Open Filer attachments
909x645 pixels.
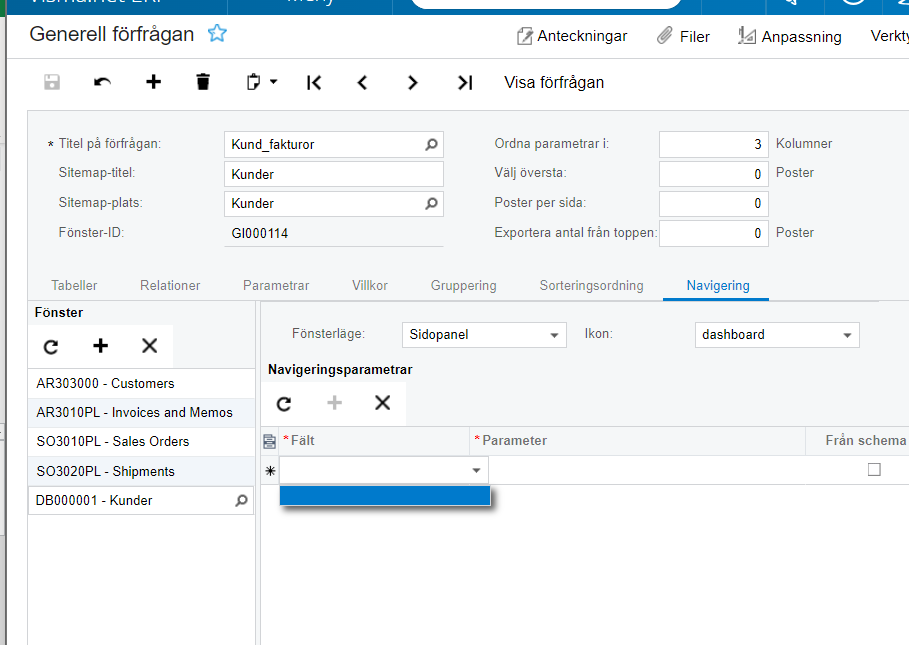(683, 36)
